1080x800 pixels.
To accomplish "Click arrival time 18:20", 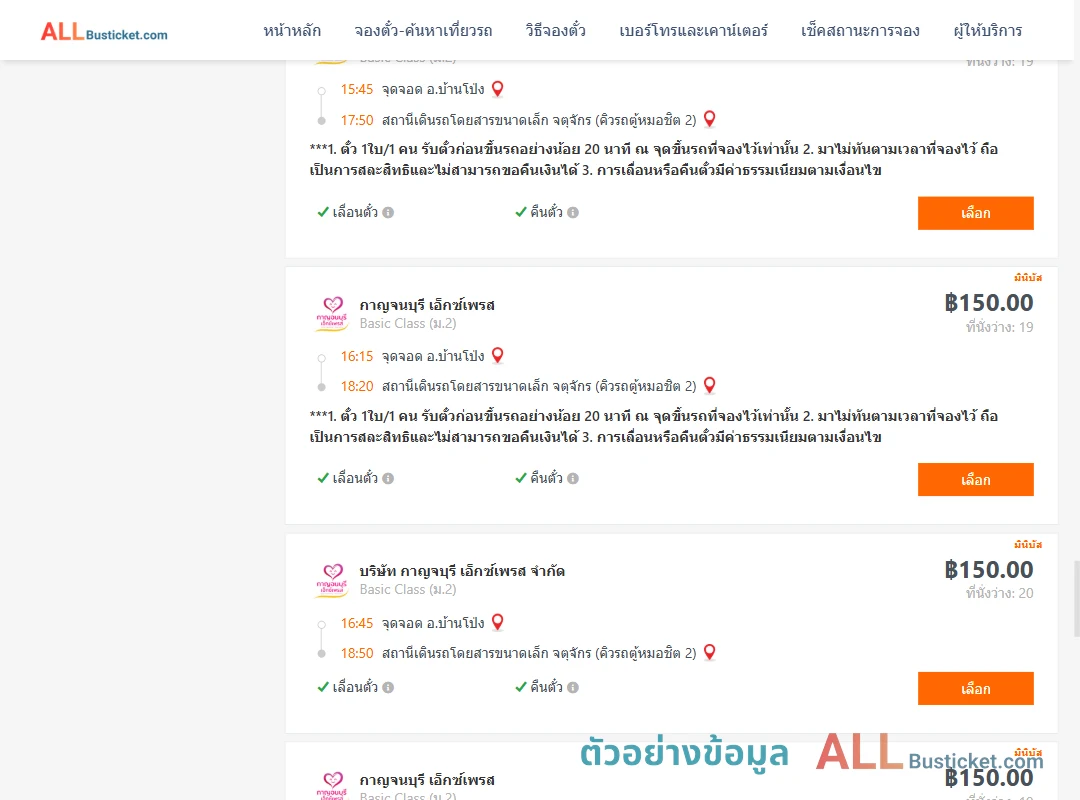I will (357, 387).
